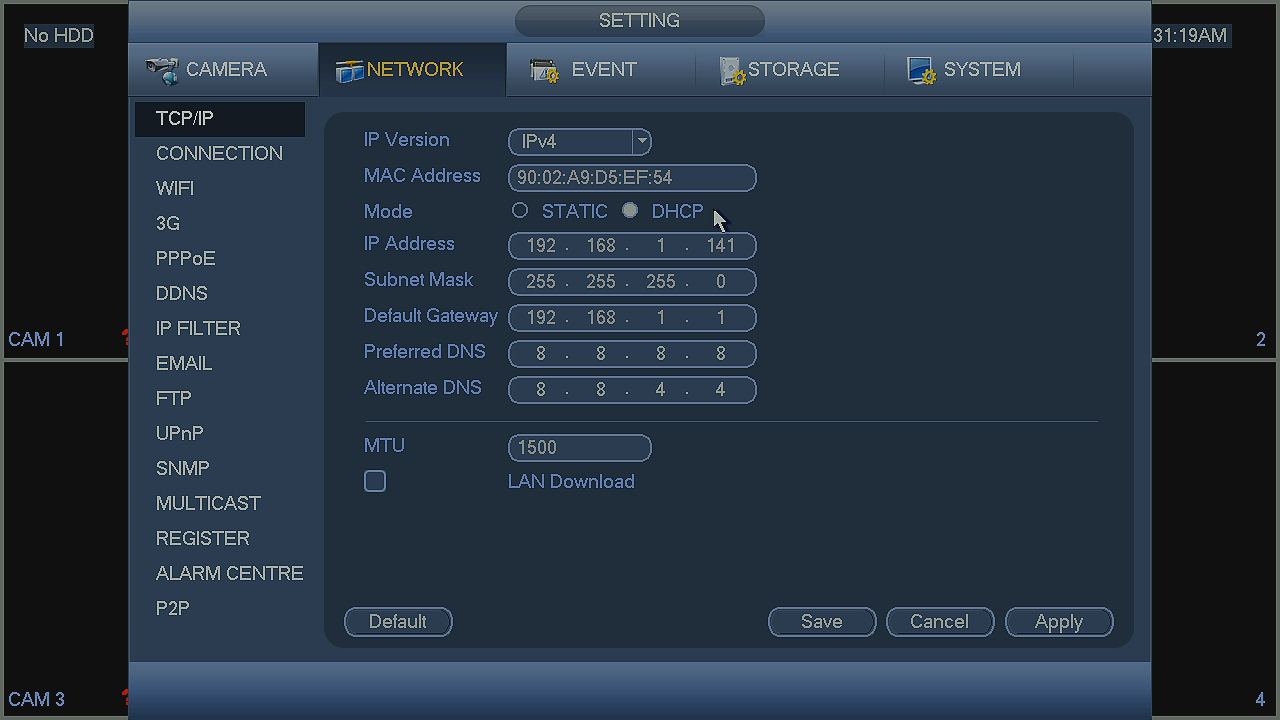Click the Cancel button
The width and height of the screenshot is (1280, 720).
tap(940, 621)
